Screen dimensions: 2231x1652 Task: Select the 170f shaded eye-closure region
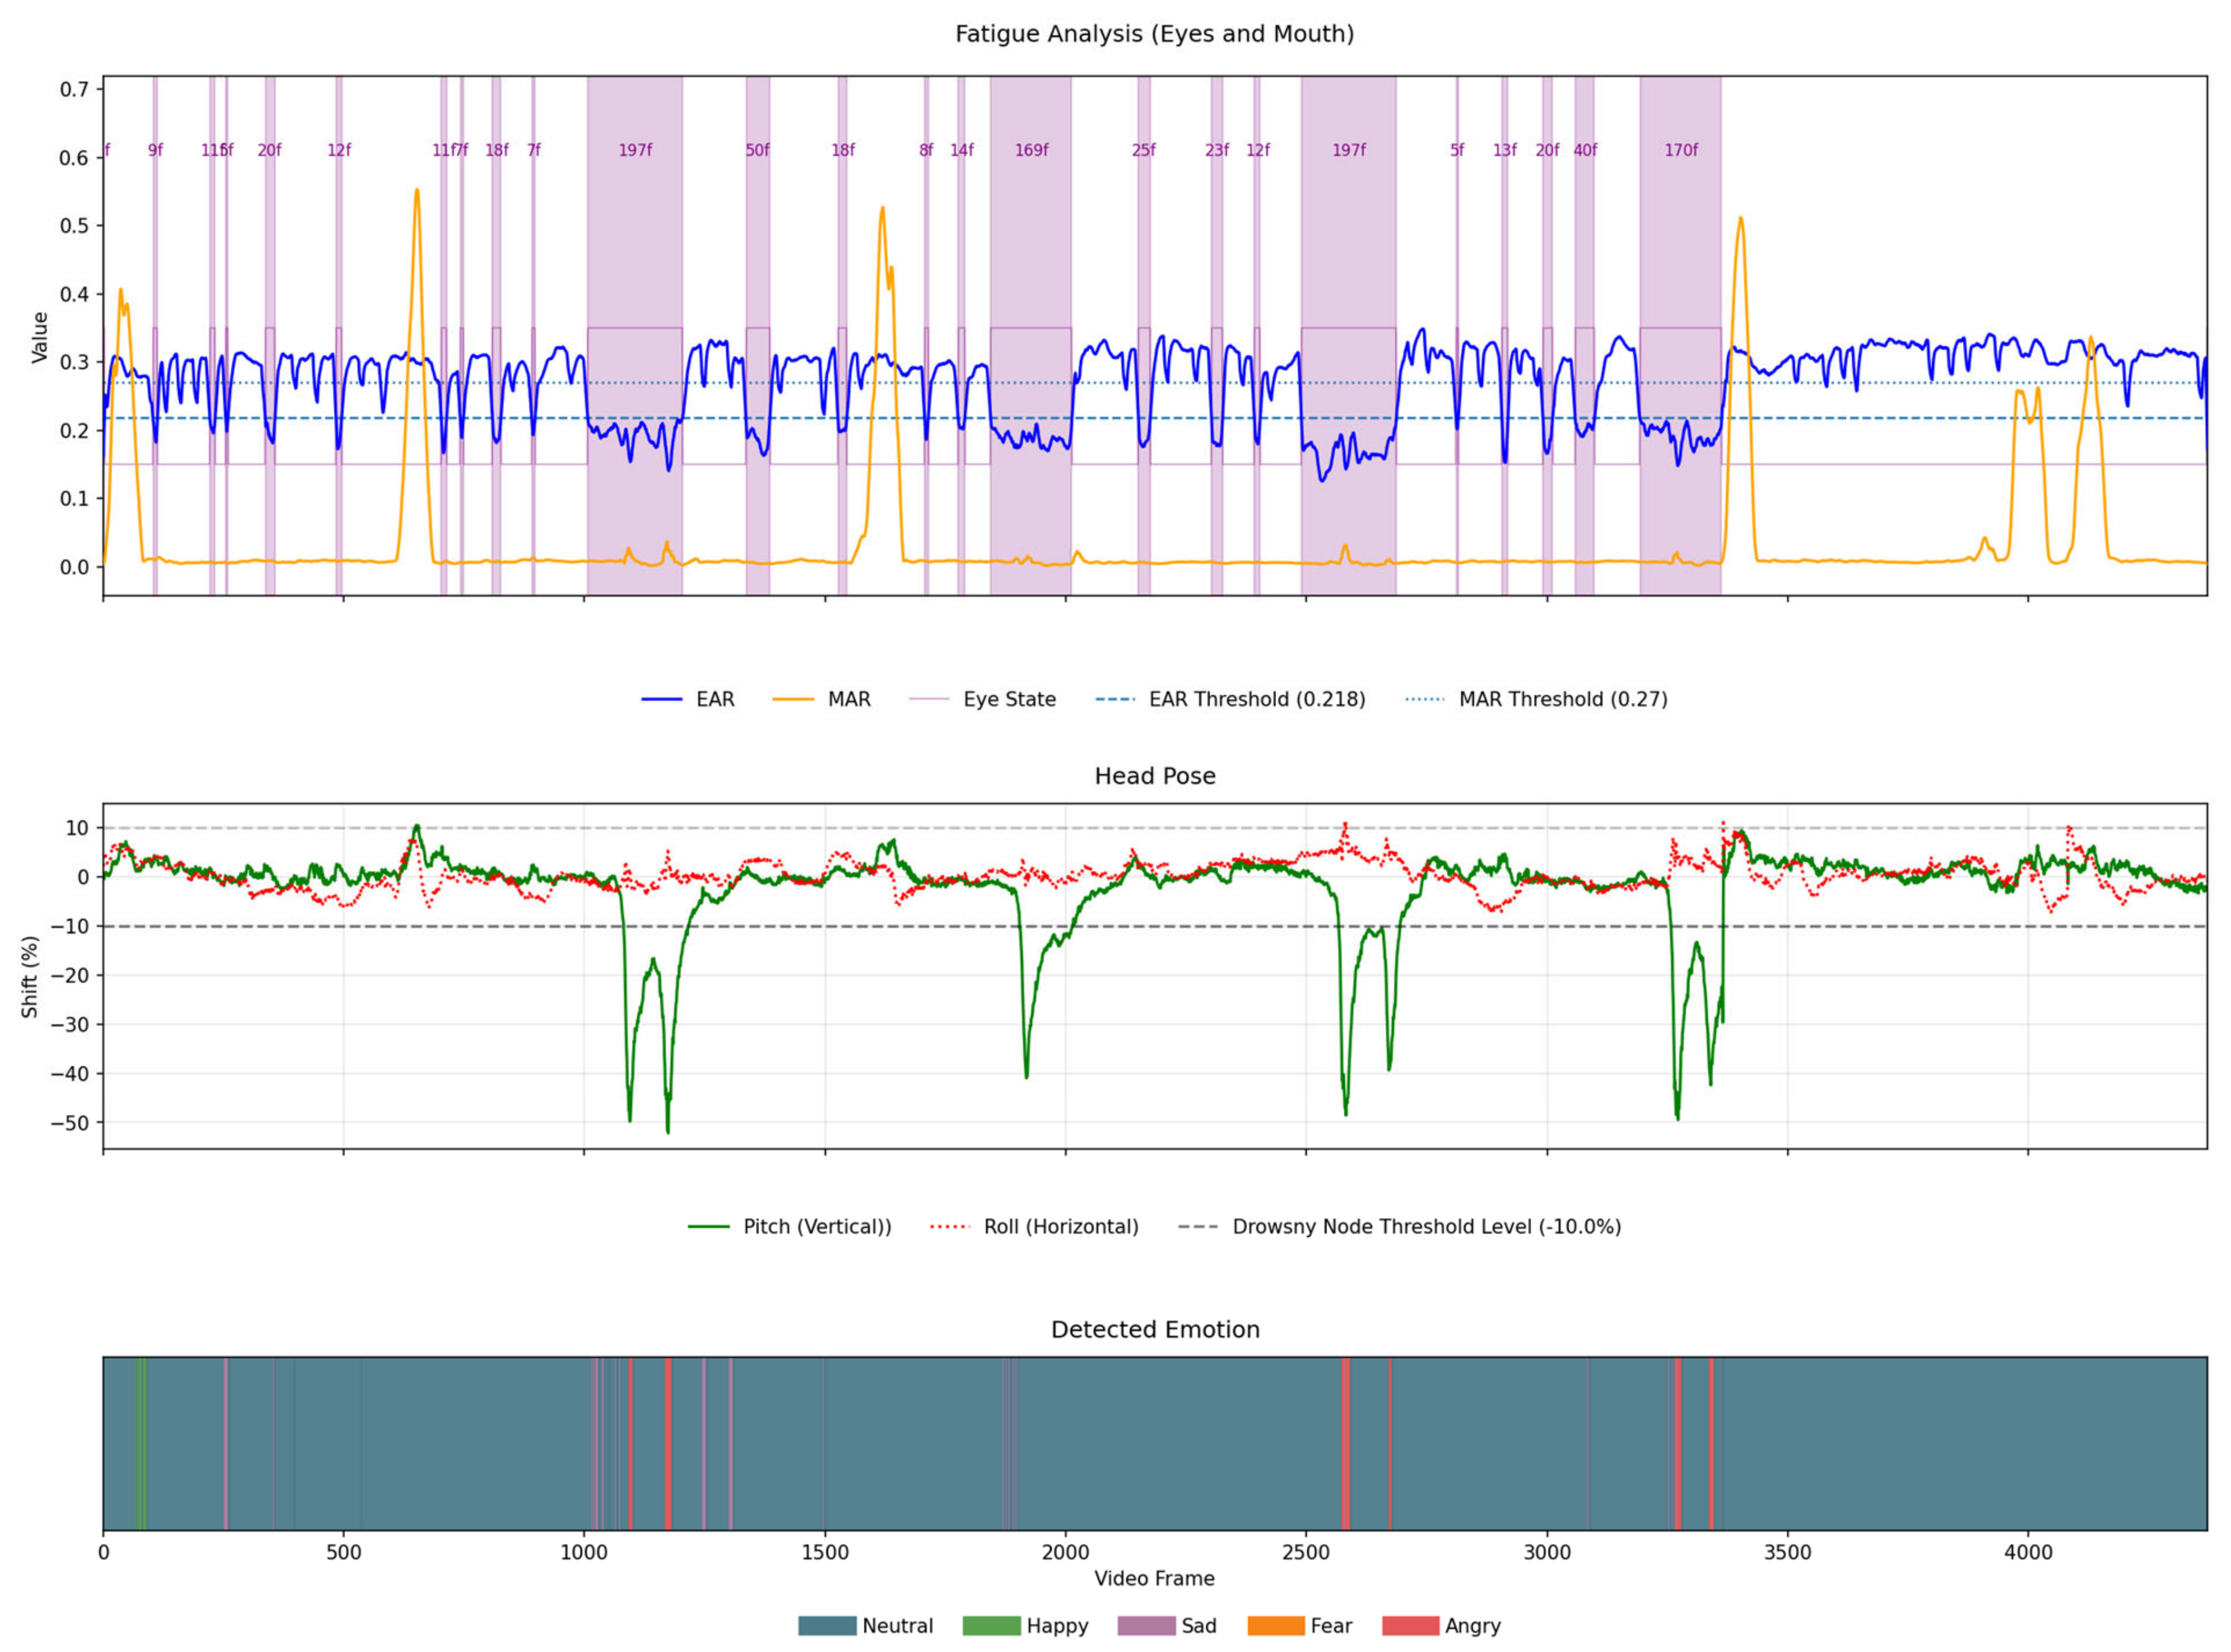click(x=1680, y=336)
